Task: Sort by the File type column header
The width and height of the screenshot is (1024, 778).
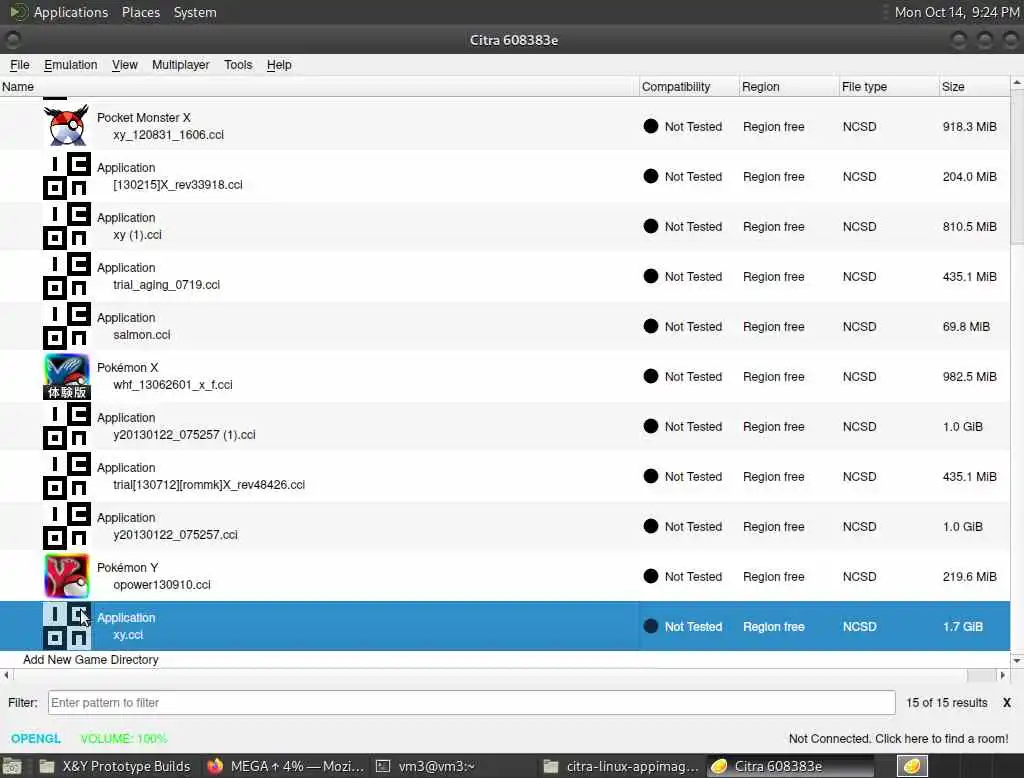Action: click(889, 86)
